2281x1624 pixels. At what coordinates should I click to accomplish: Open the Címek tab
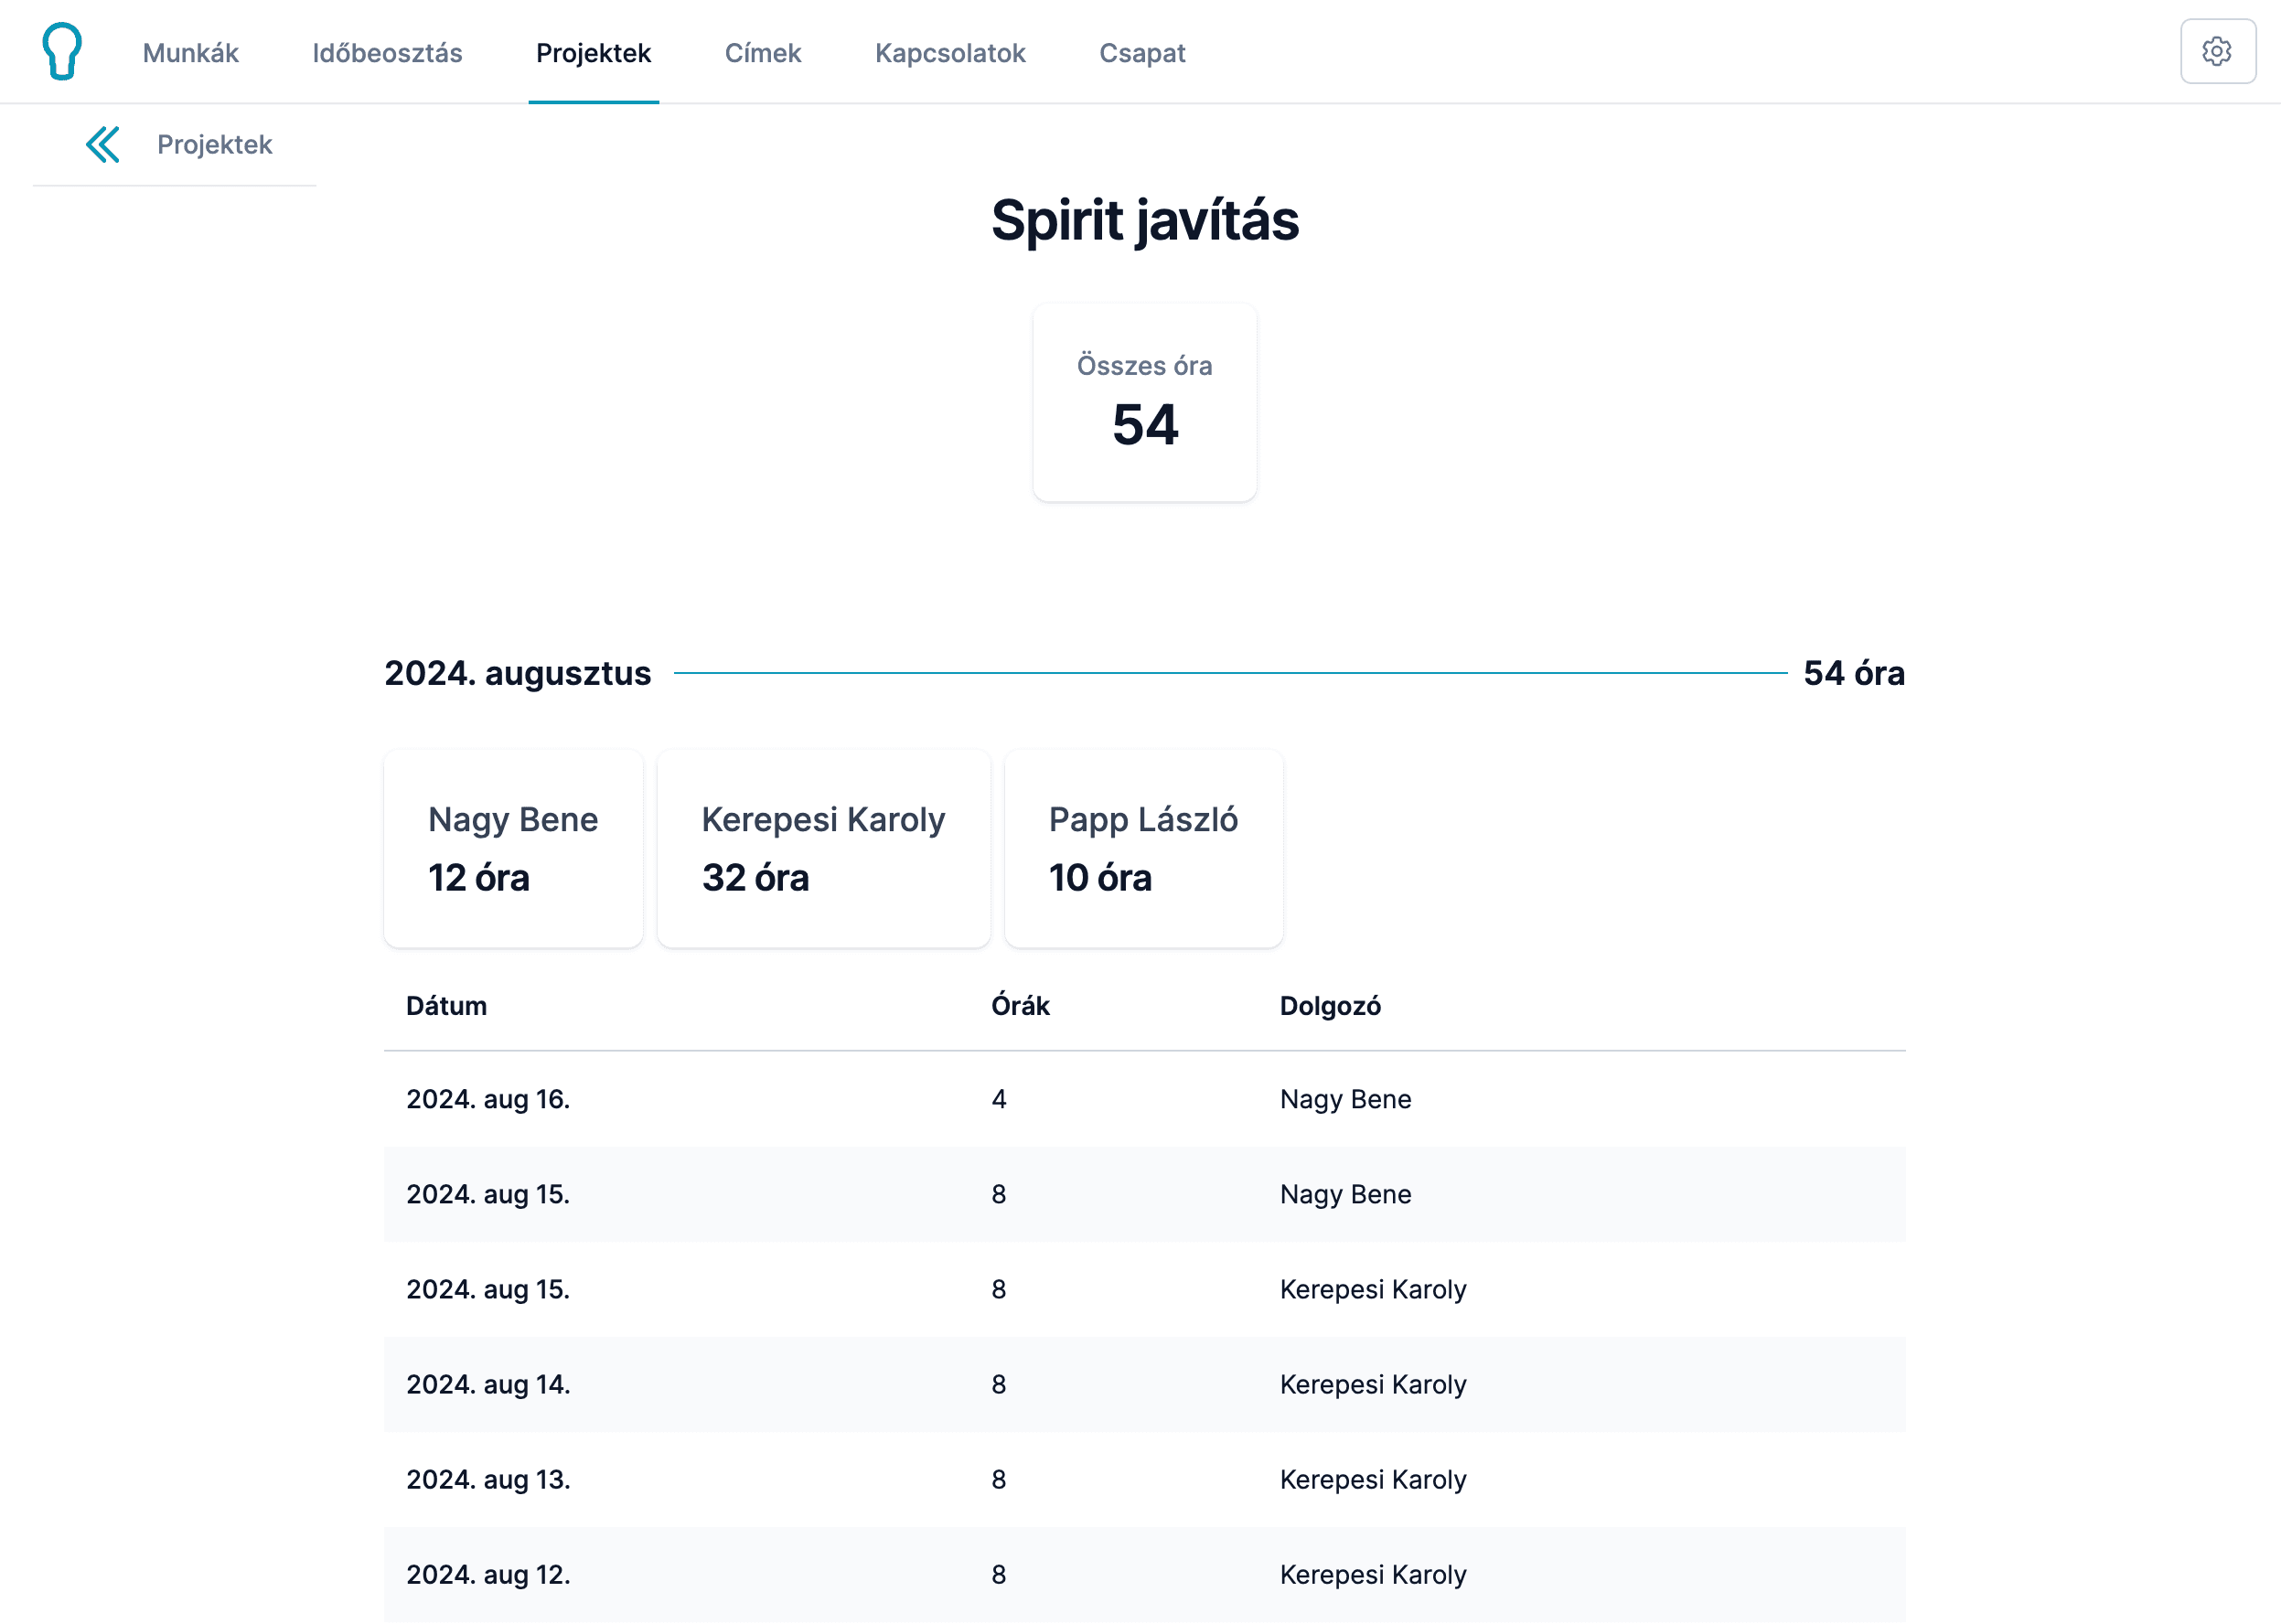pos(762,52)
